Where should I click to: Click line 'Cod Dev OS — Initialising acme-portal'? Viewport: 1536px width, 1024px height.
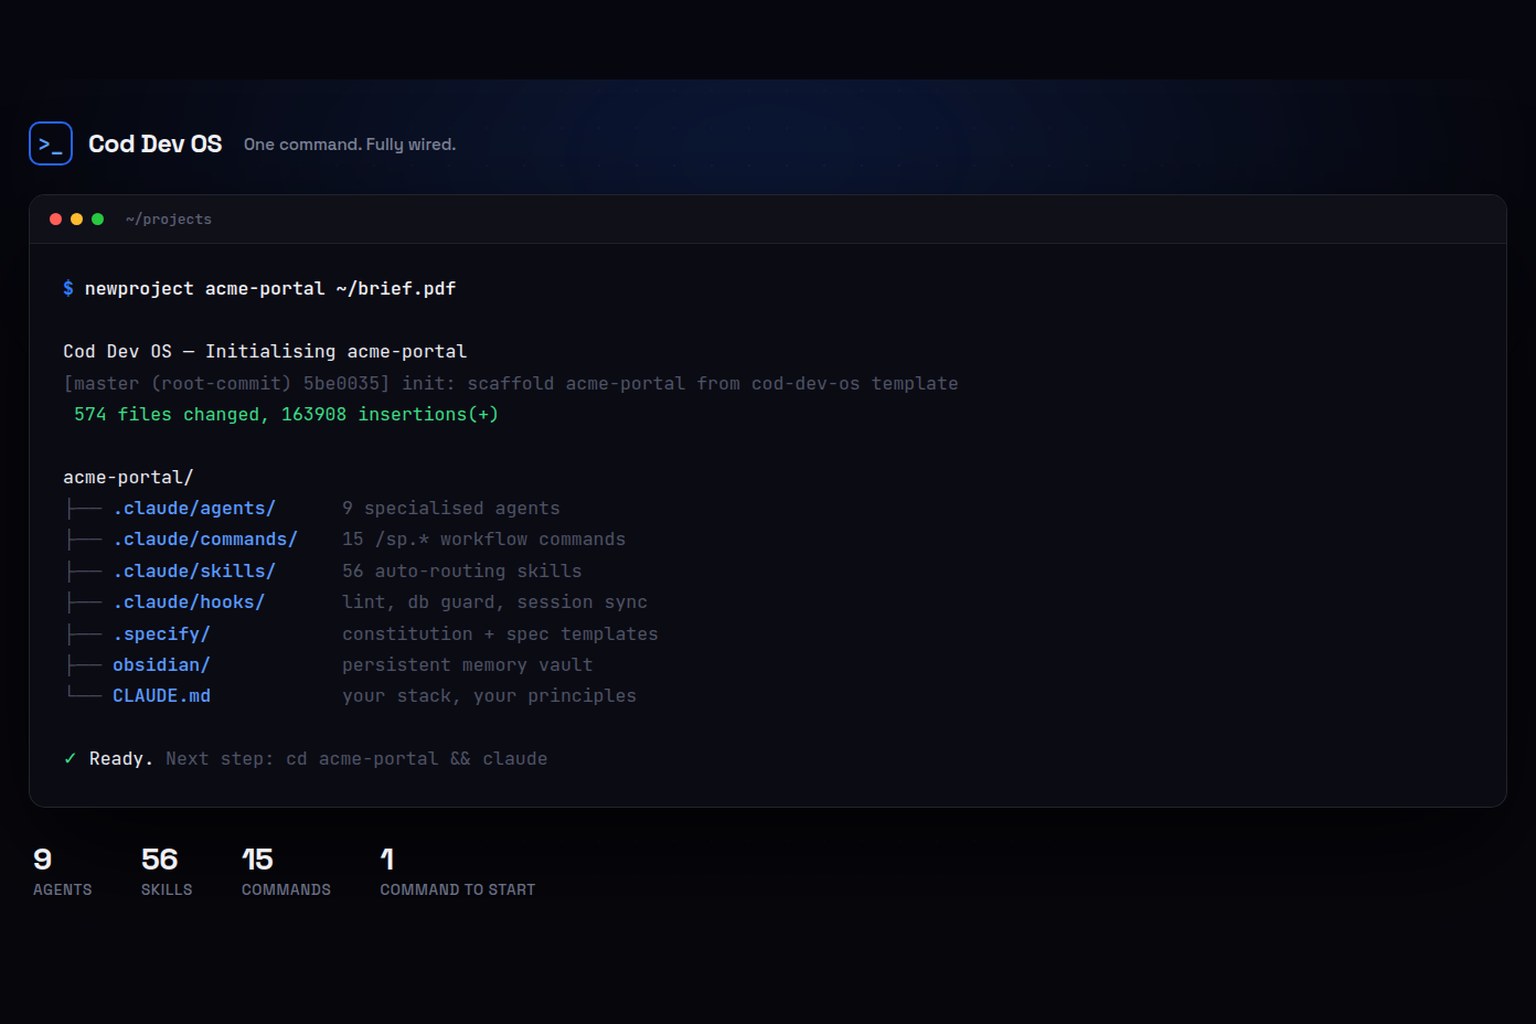point(265,351)
